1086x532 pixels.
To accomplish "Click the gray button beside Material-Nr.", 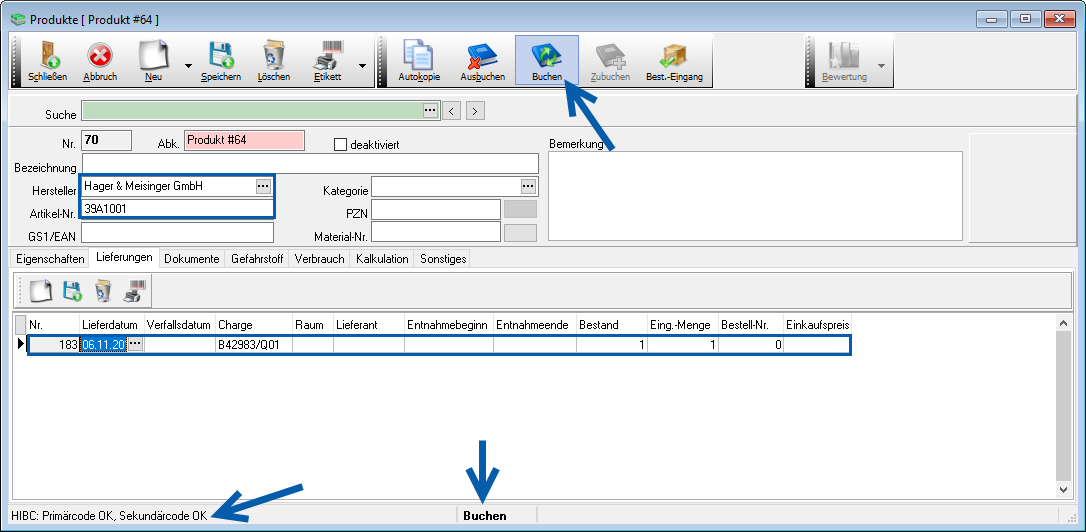I will point(520,233).
